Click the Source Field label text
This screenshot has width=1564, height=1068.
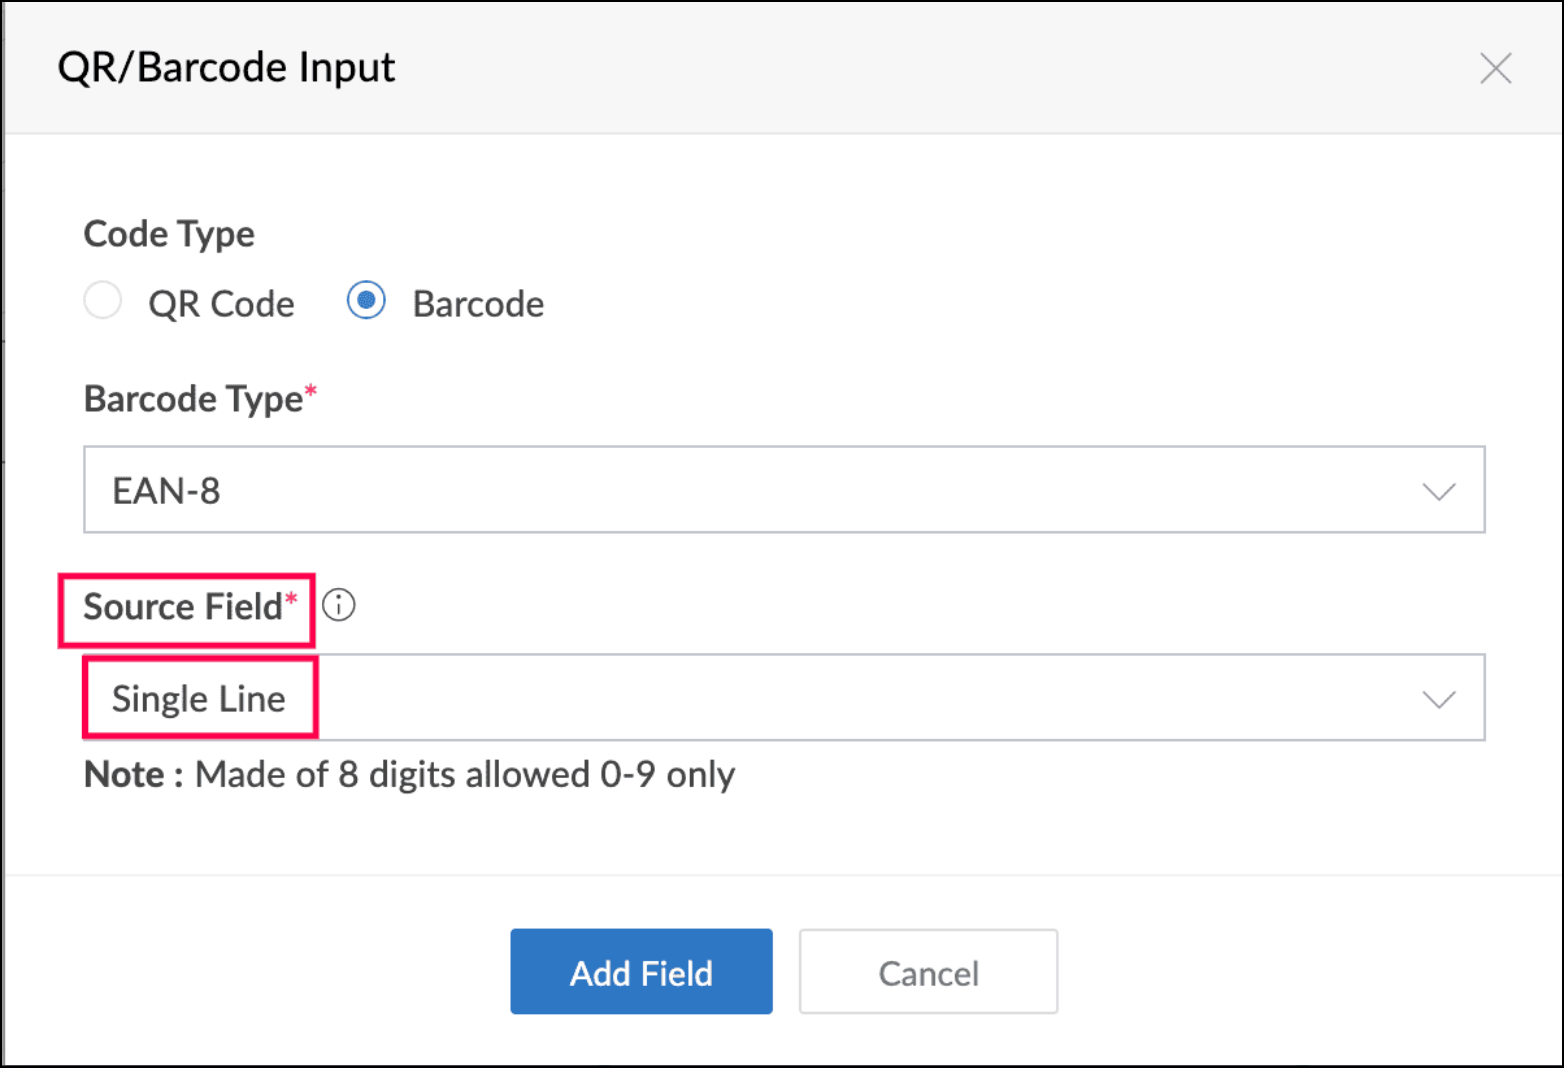coord(182,607)
